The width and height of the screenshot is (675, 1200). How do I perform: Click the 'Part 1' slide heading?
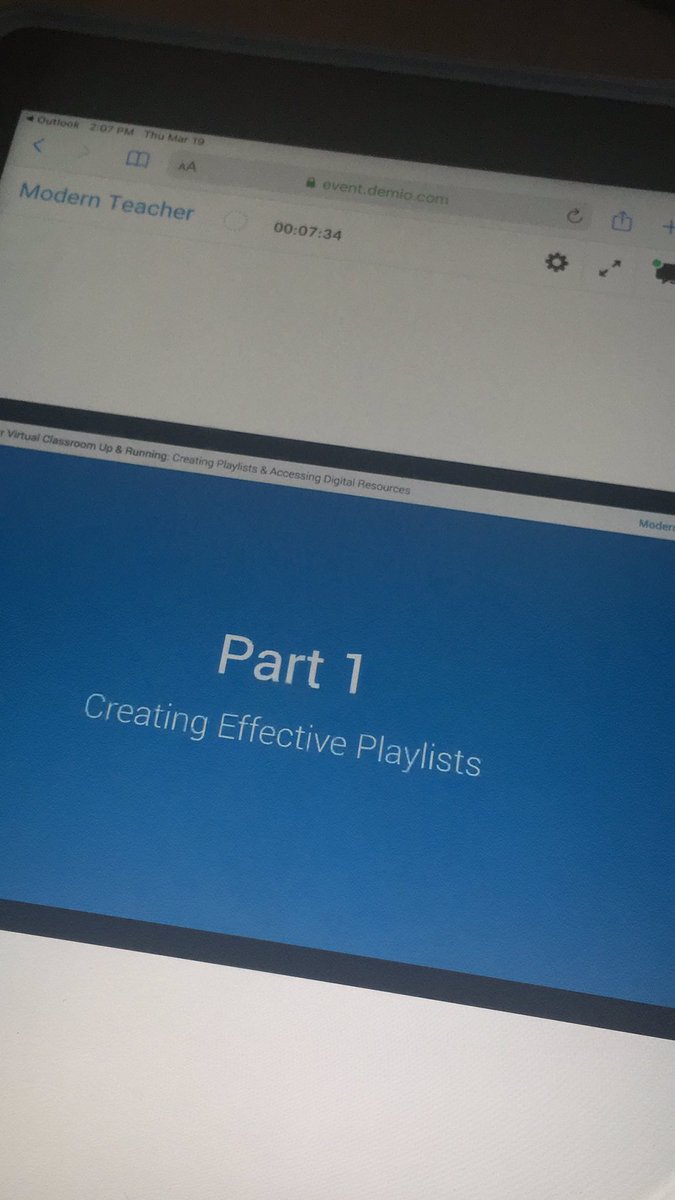coord(290,662)
